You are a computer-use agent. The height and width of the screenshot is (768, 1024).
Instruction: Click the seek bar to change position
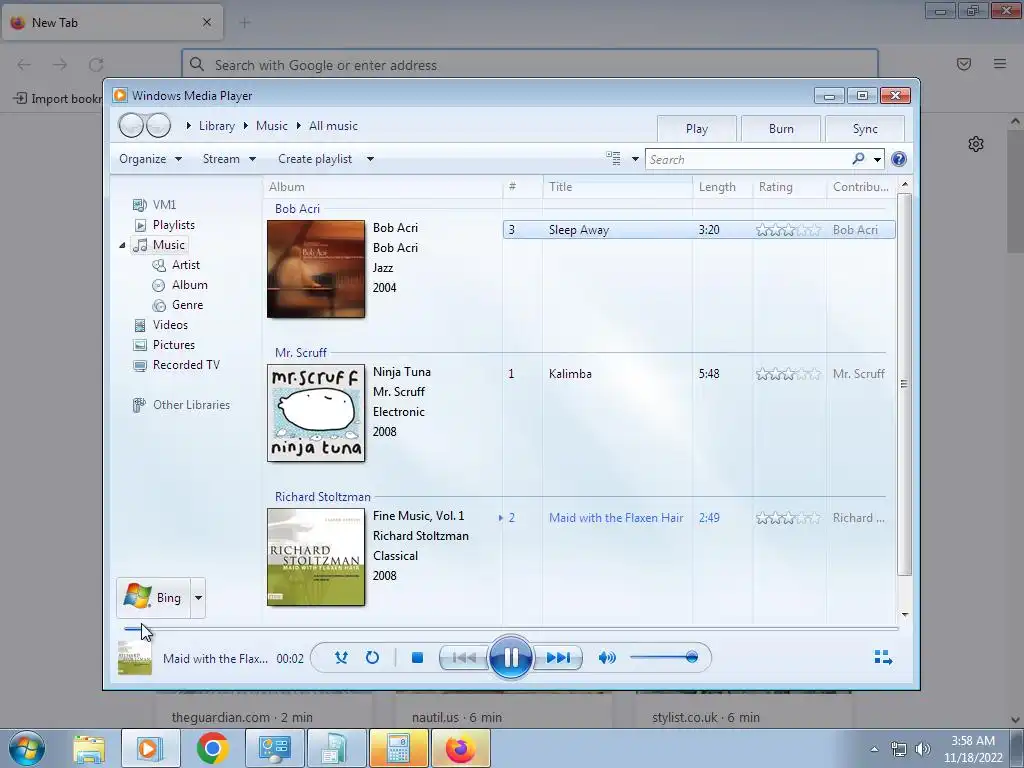tap(511, 629)
